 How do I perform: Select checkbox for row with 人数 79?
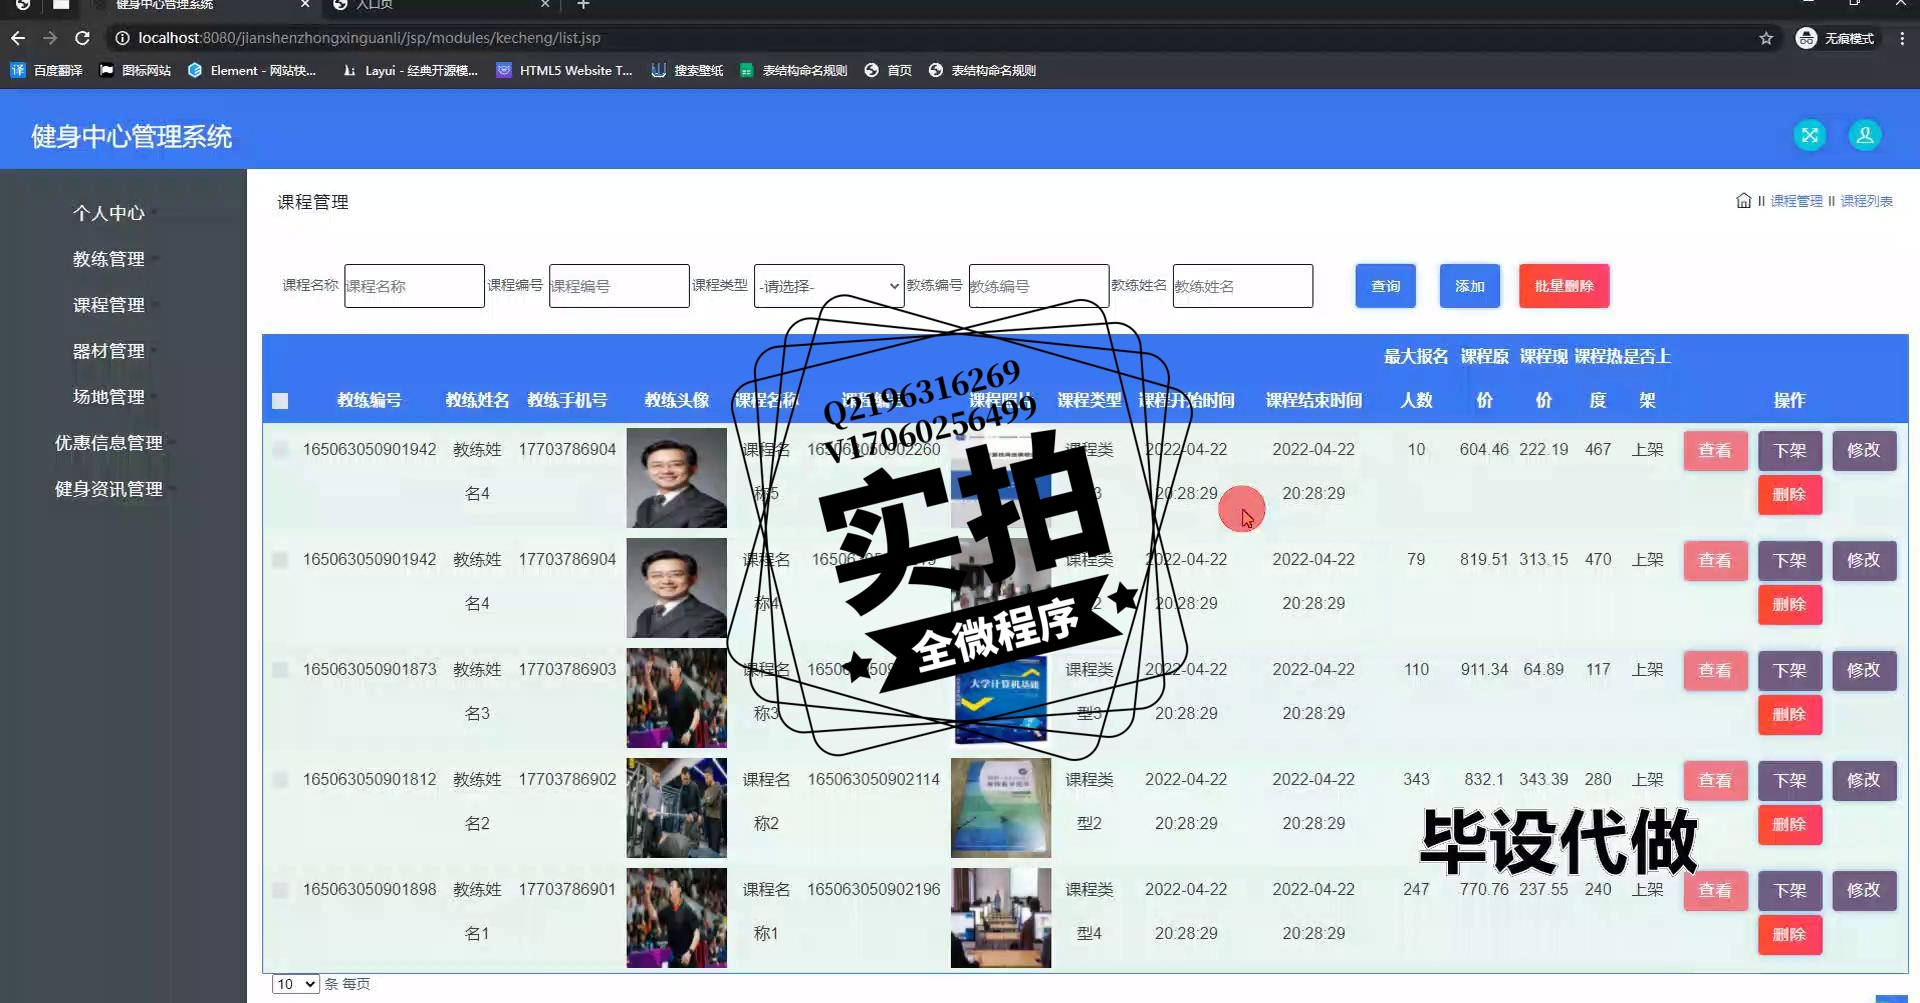click(x=280, y=560)
